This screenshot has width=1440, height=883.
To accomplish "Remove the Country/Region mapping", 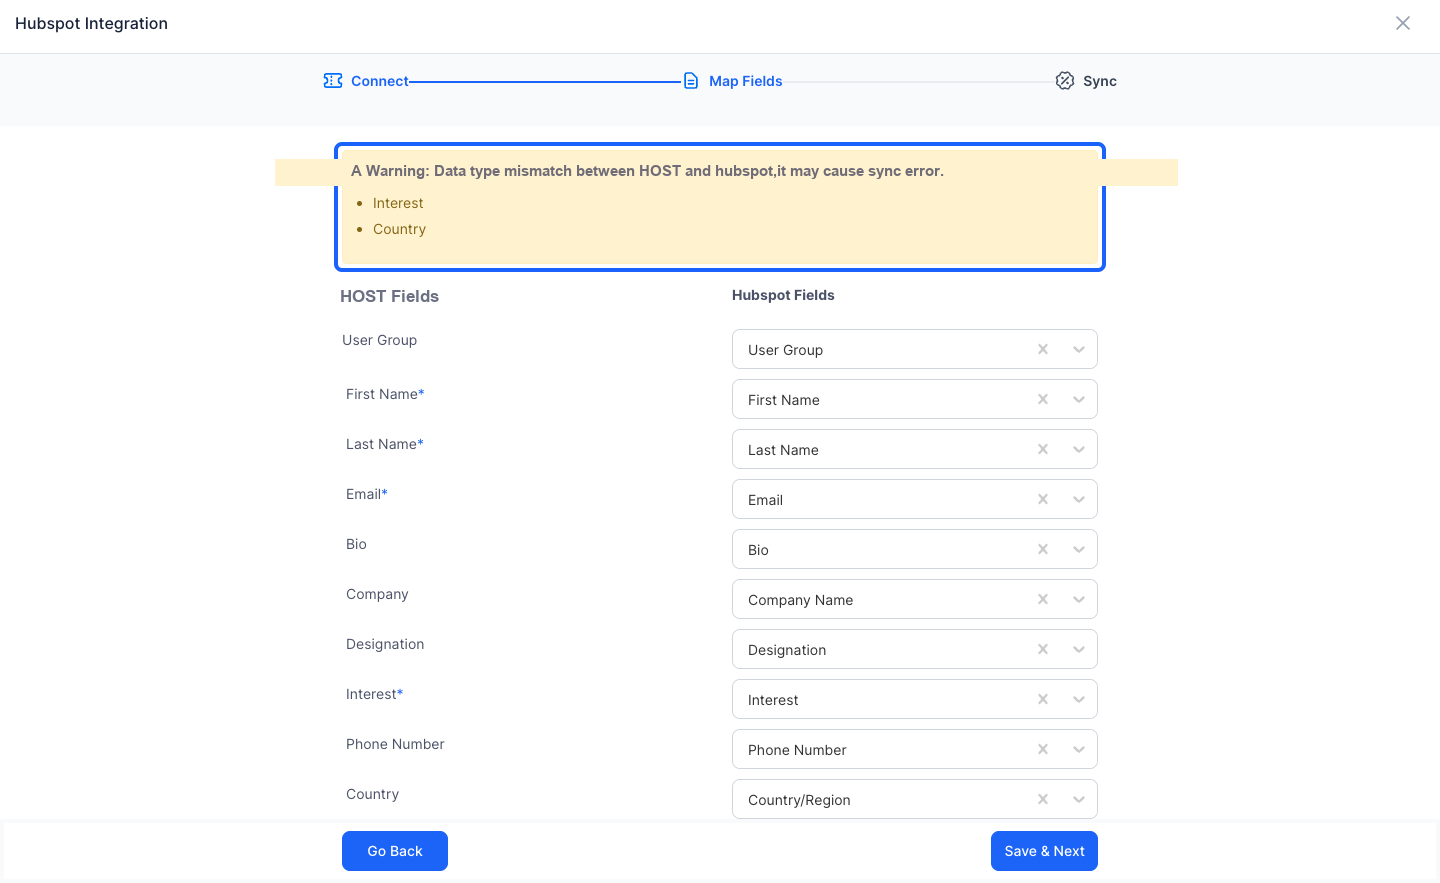I will (1043, 799).
